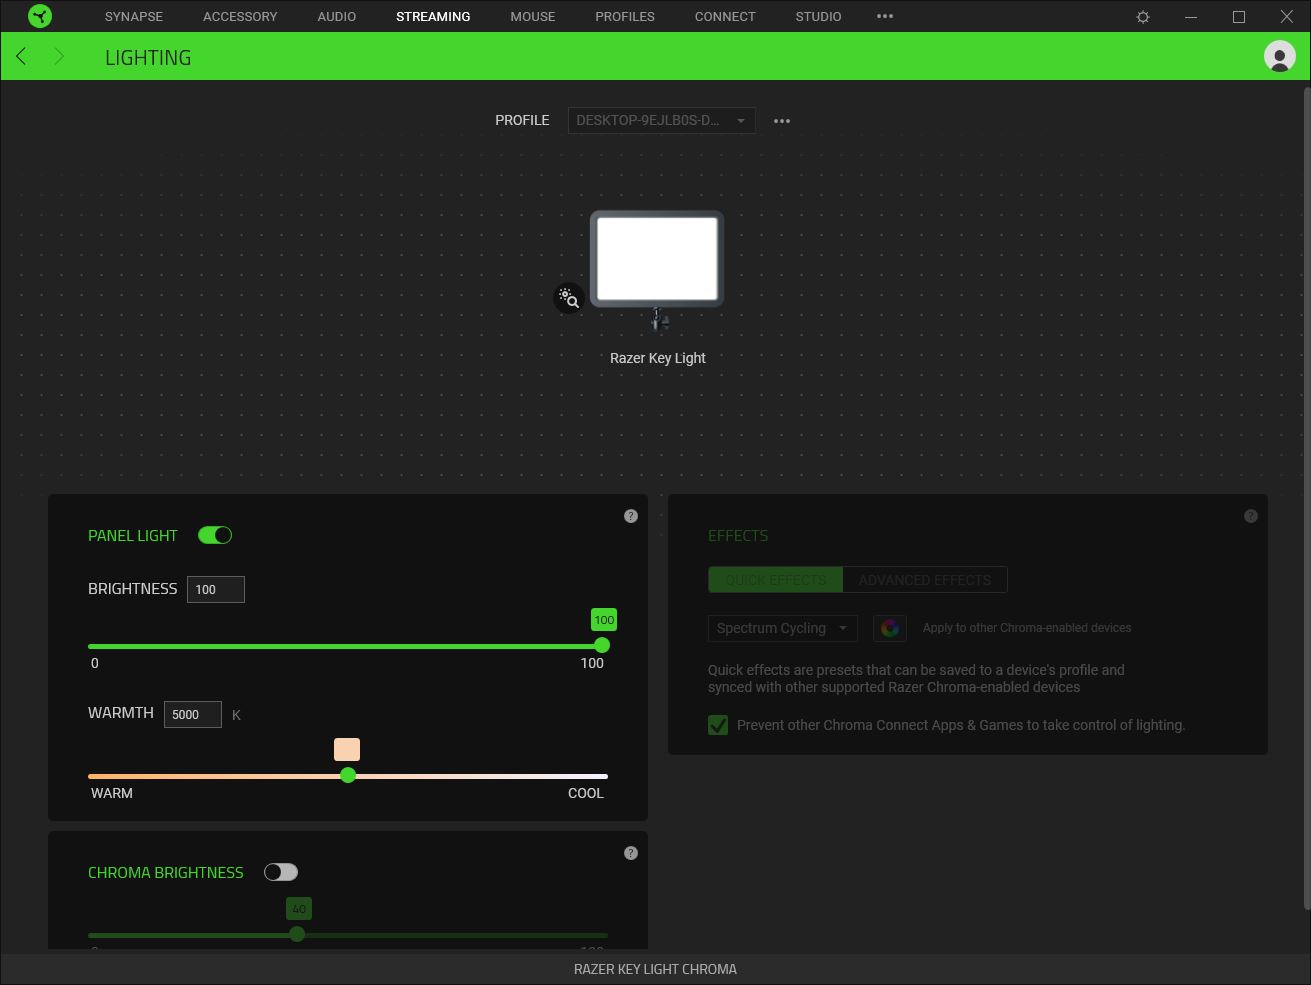The height and width of the screenshot is (985, 1311).
Task: Select the Advanced Effects button
Action: click(925, 580)
